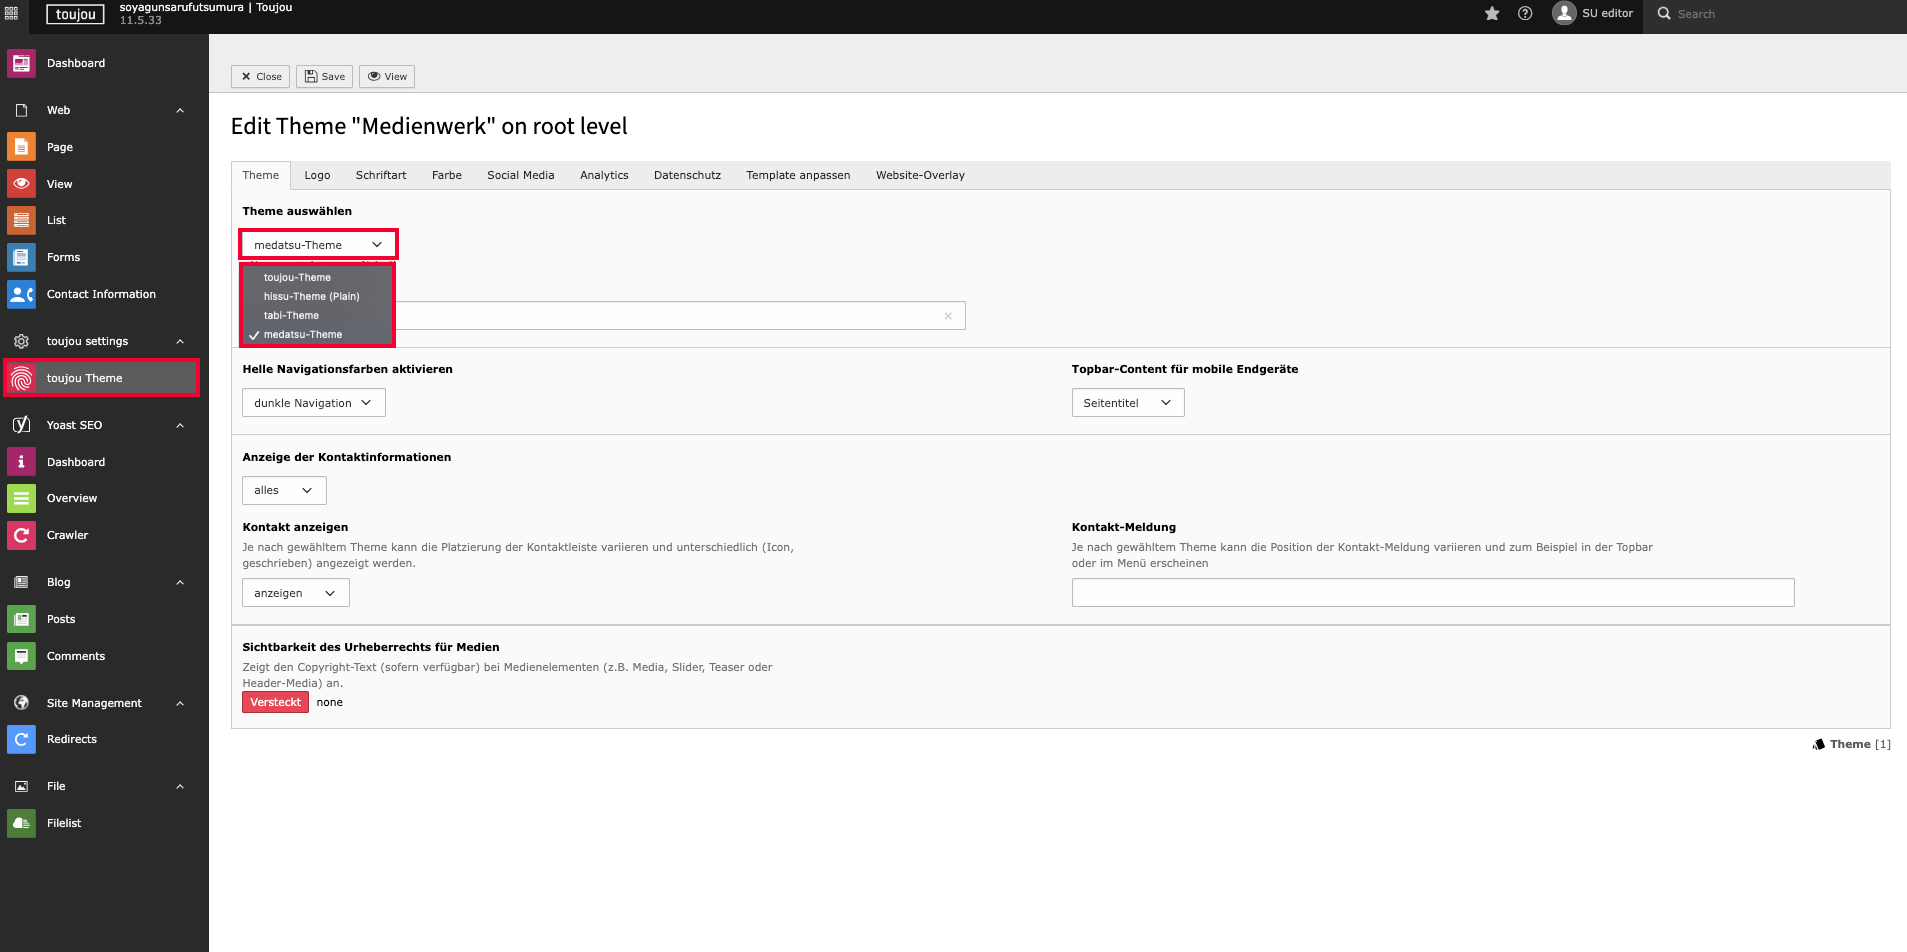This screenshot has width=1907, height=952.
Task: Open the help question mark icon
Action: (1525, 14)
